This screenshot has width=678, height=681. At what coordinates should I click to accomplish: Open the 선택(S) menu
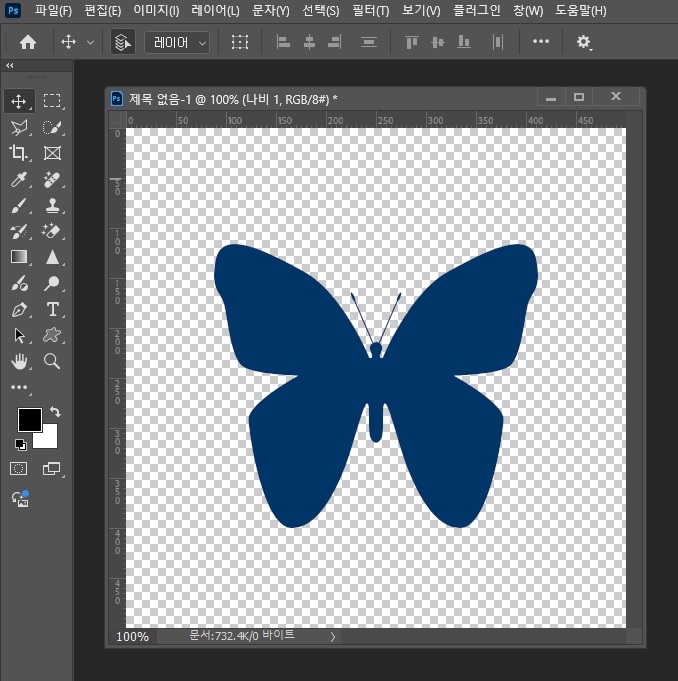(321, 10)
